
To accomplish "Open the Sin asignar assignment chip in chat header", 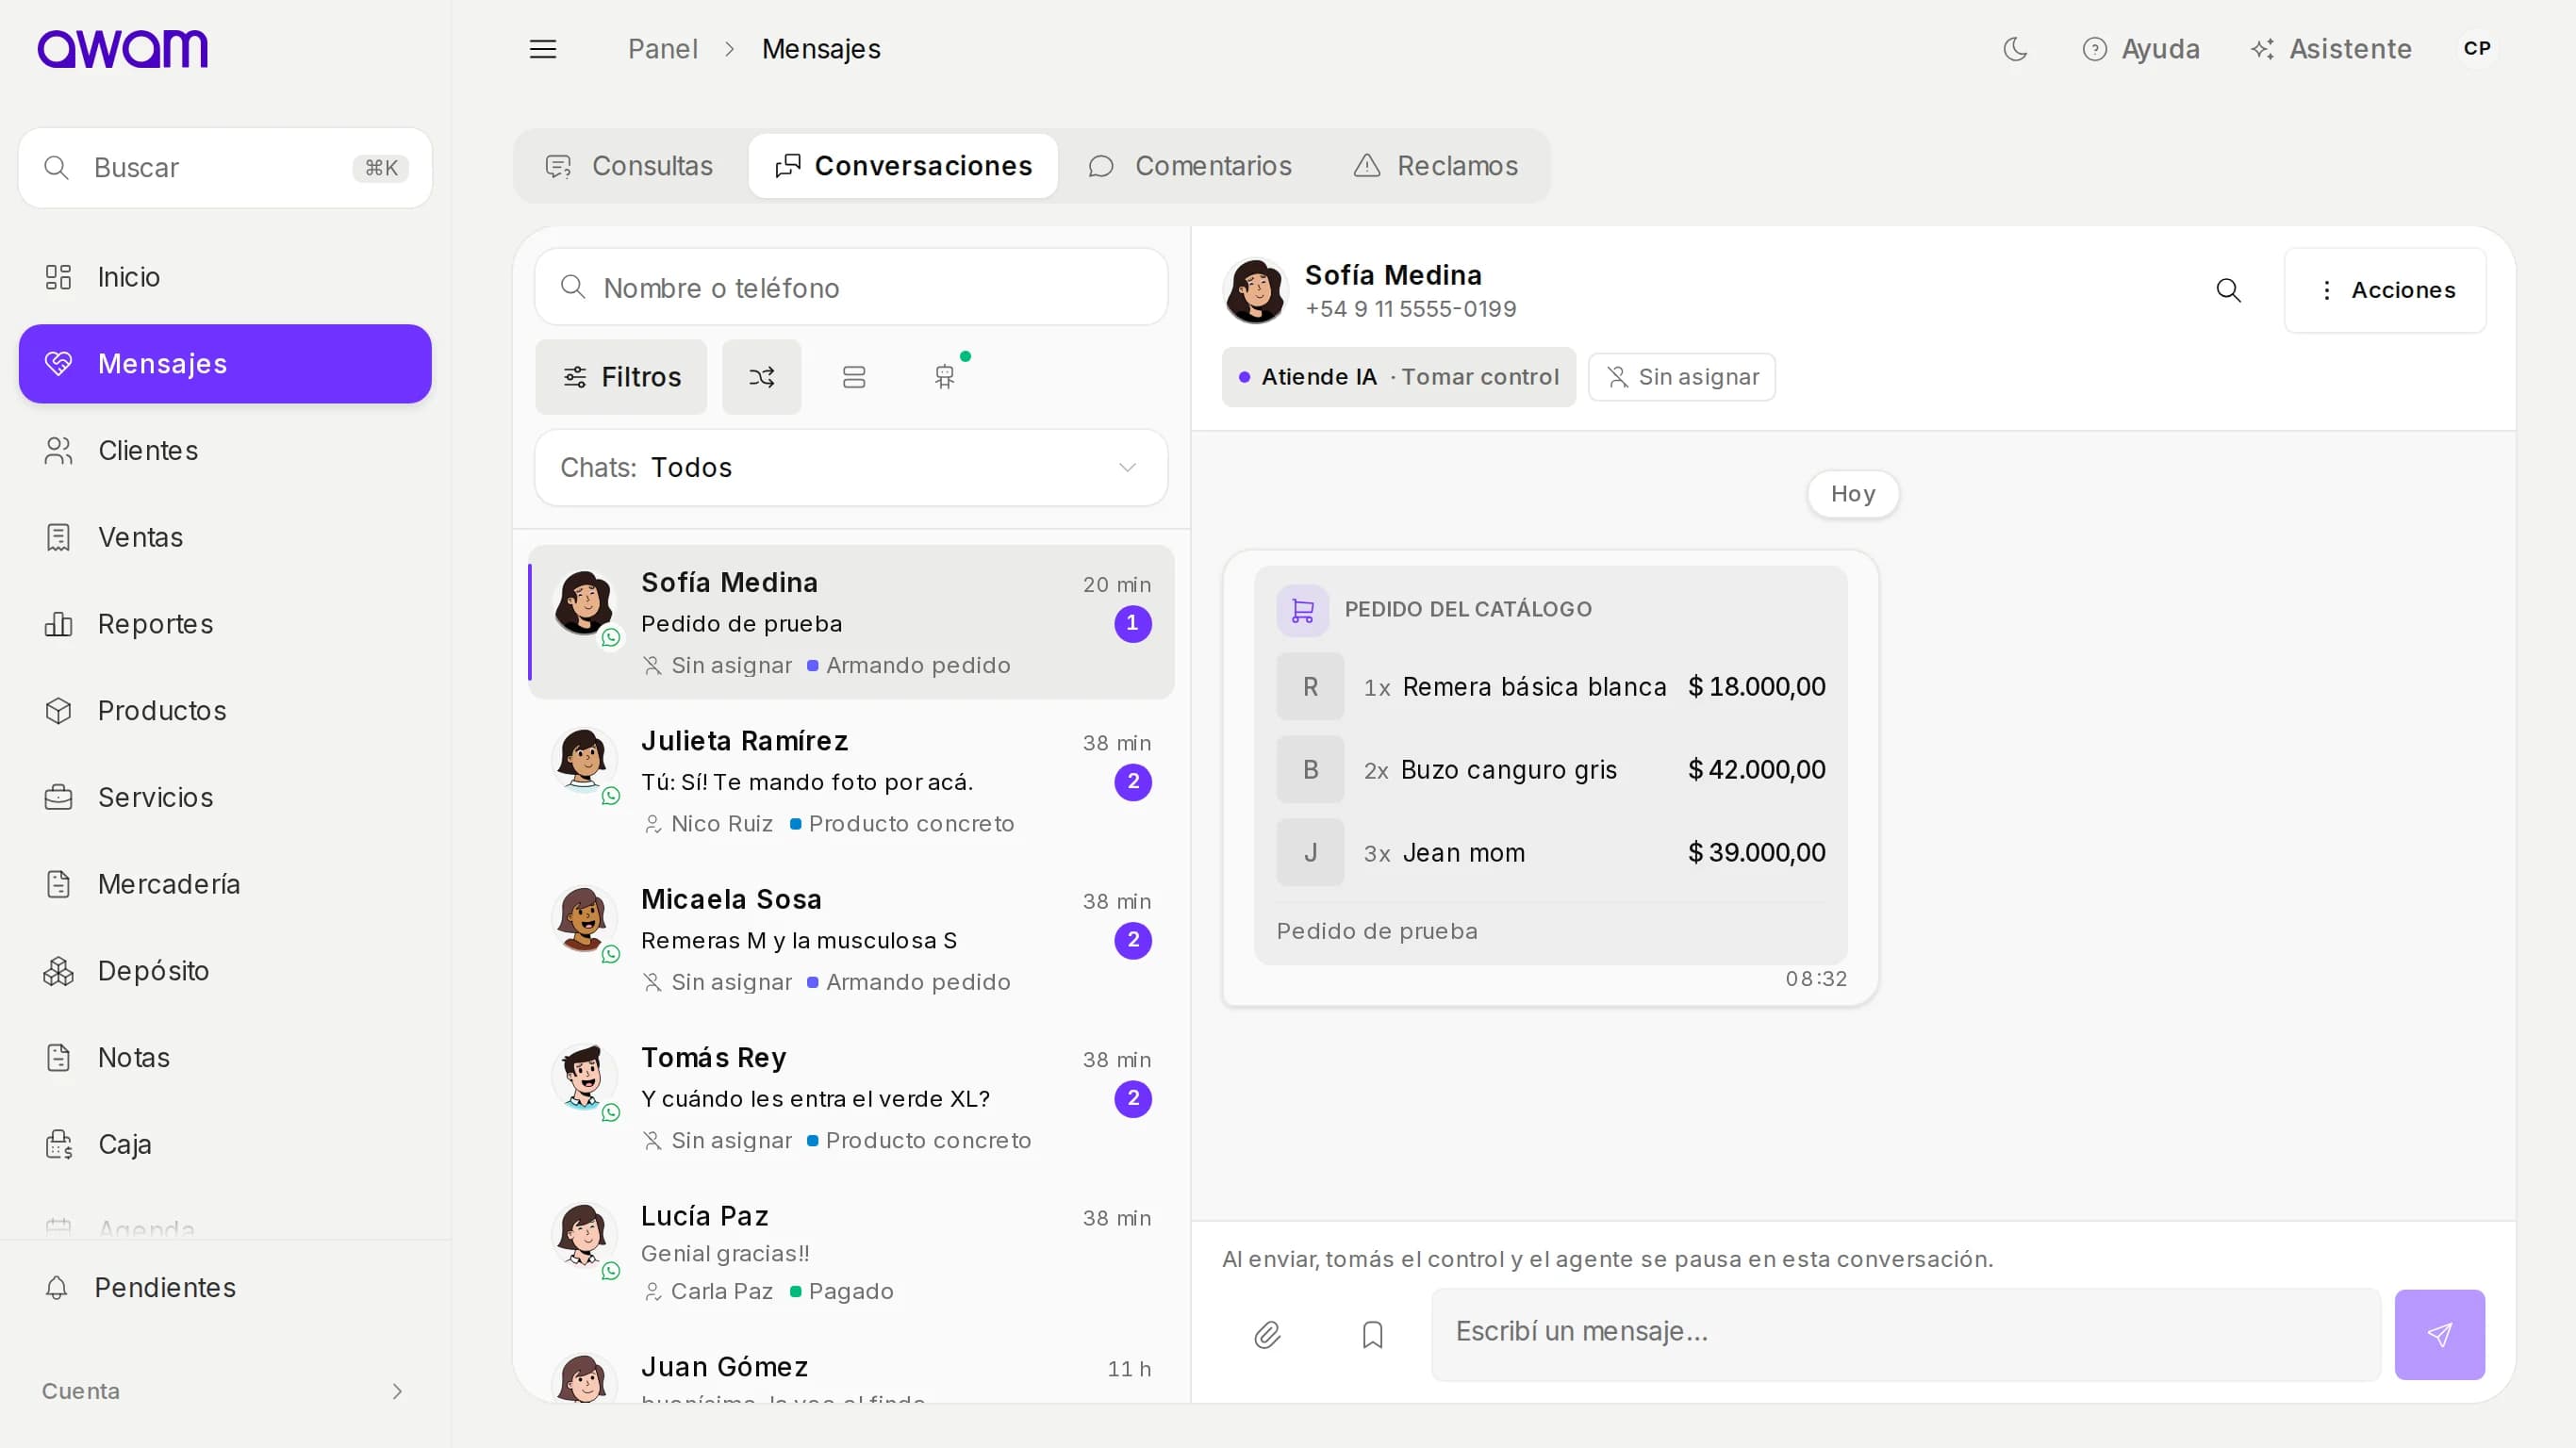I will click(1682, 377).
